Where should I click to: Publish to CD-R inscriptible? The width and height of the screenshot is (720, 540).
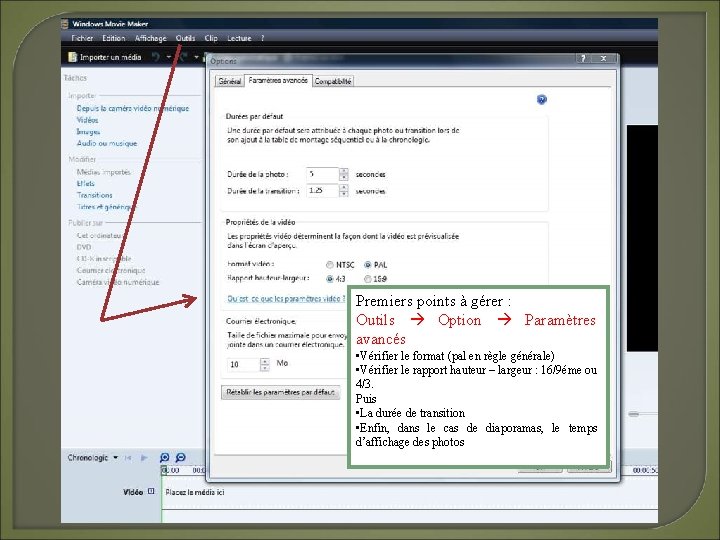pos(104,259)
